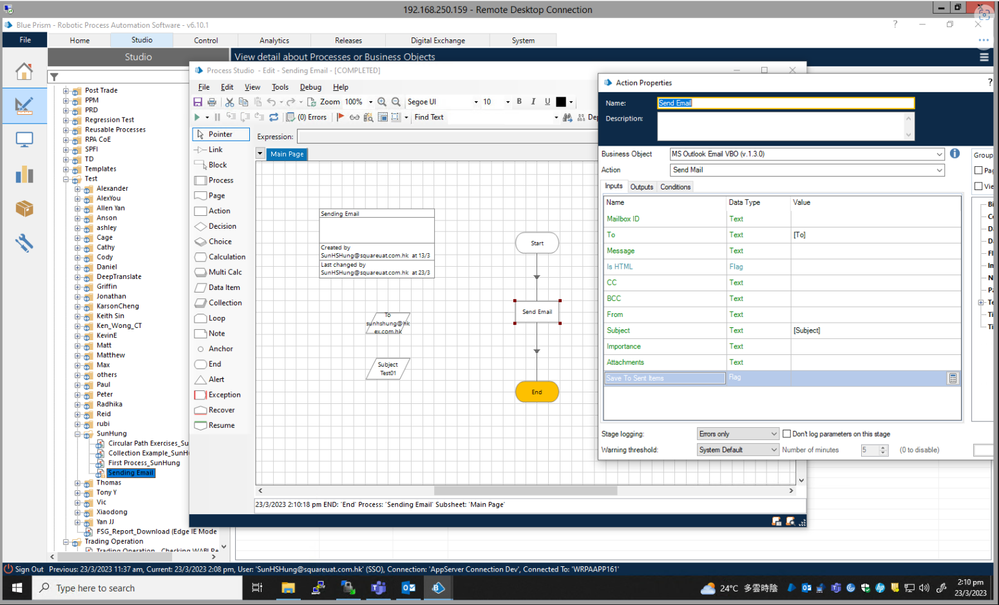Enable Don't log parameters on this stage
Image resolution: width=999 pixels, height=605 pixels.
click(787, 434)
